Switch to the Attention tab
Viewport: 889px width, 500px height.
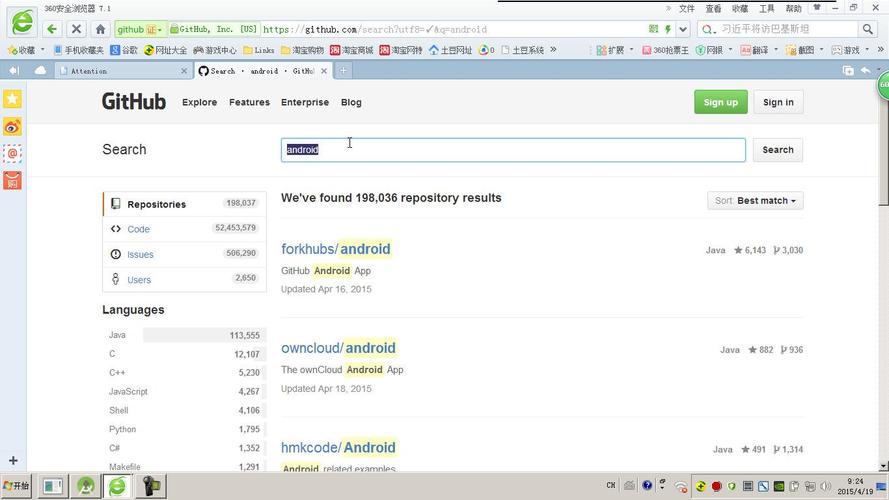[x=123, y=71]
